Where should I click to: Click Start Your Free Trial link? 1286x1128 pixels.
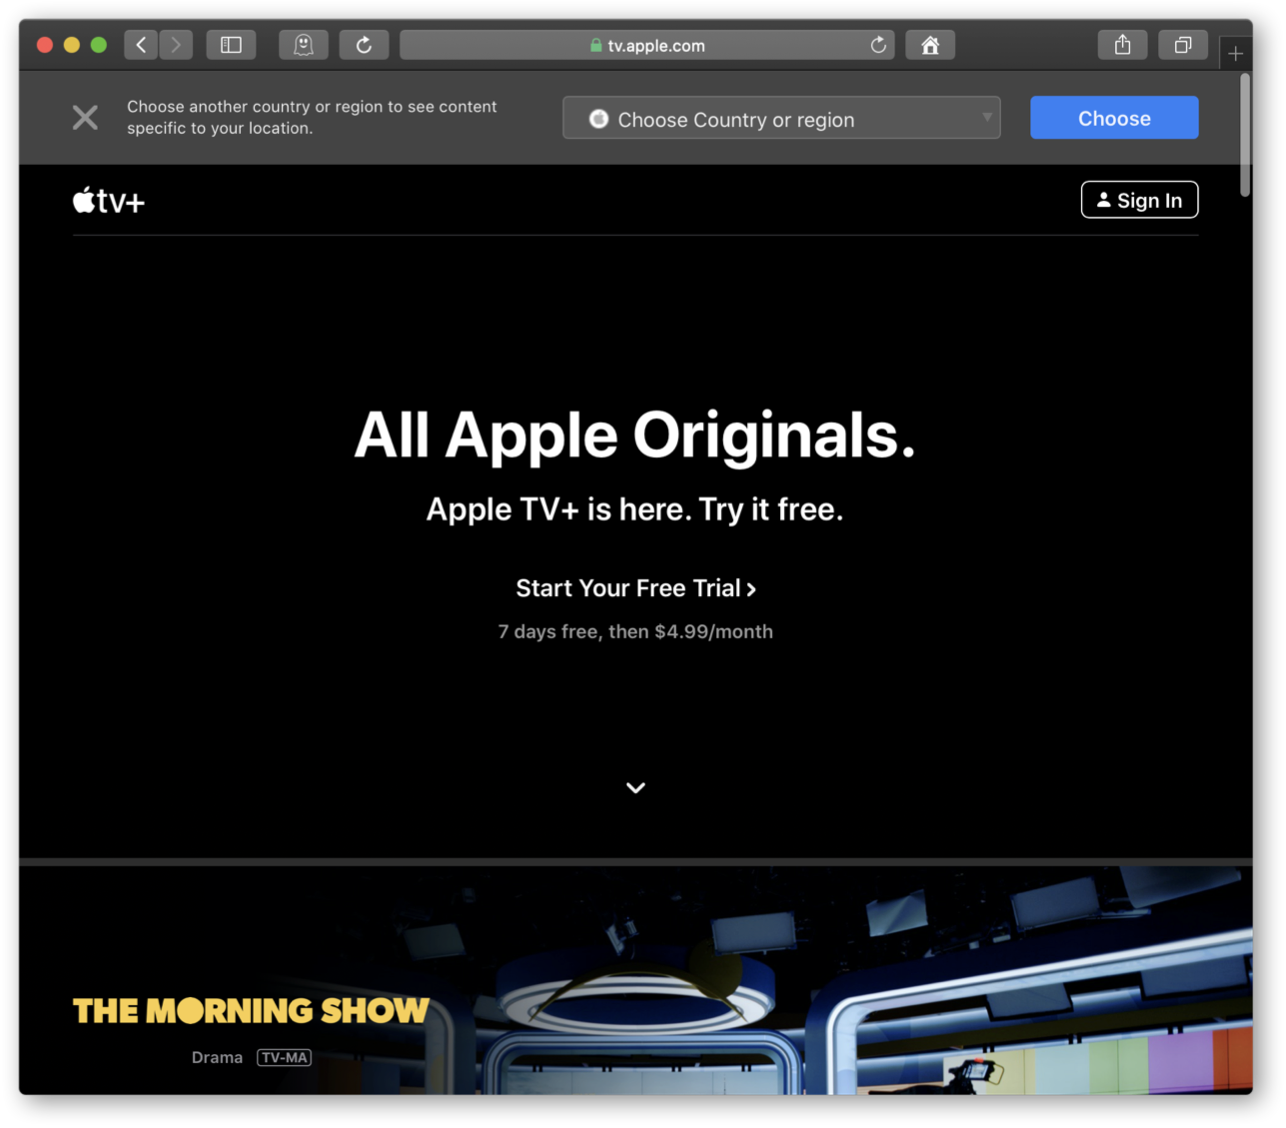tap(636, 588)
